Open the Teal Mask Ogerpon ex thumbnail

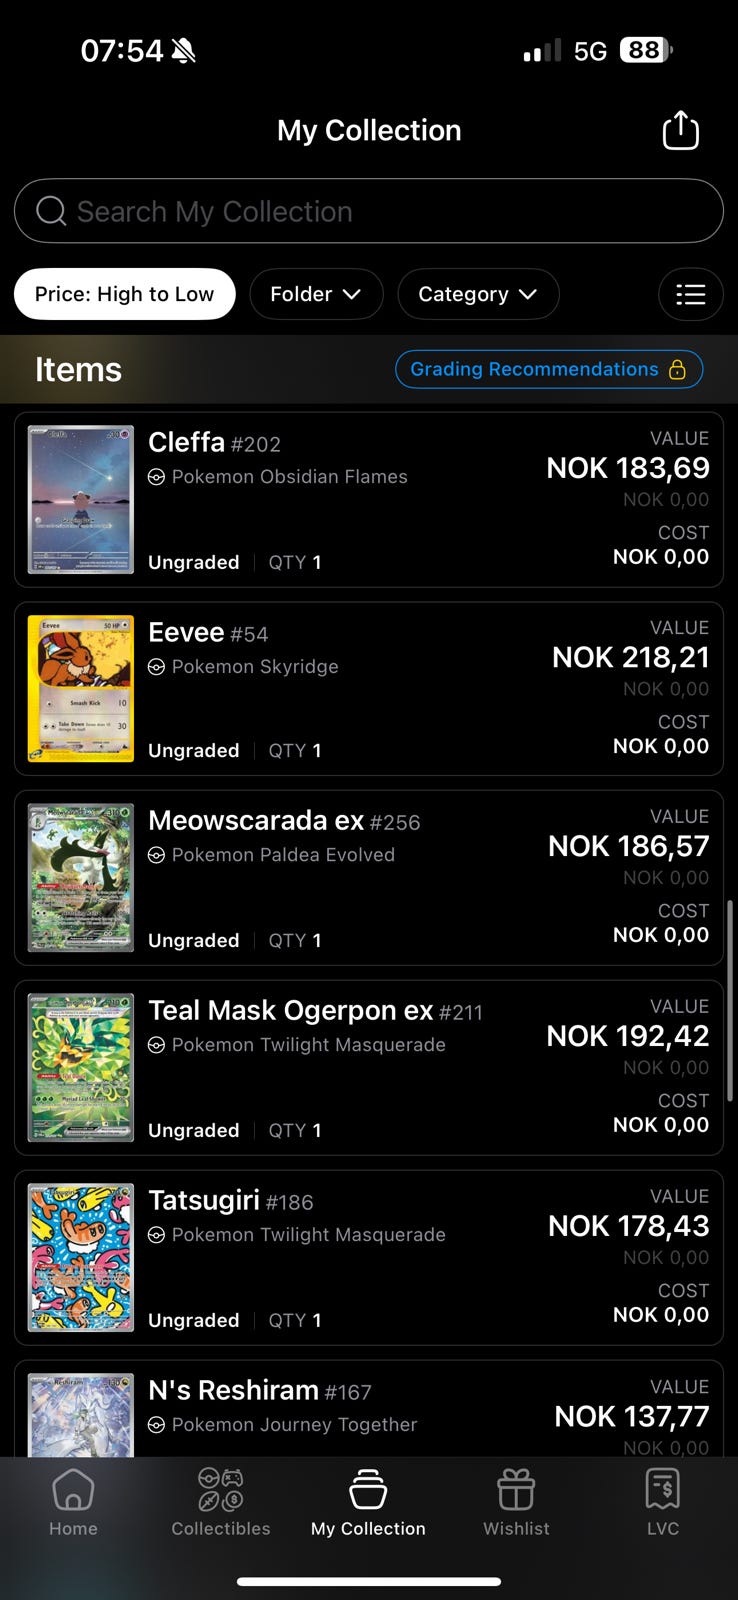point(81,1067)
